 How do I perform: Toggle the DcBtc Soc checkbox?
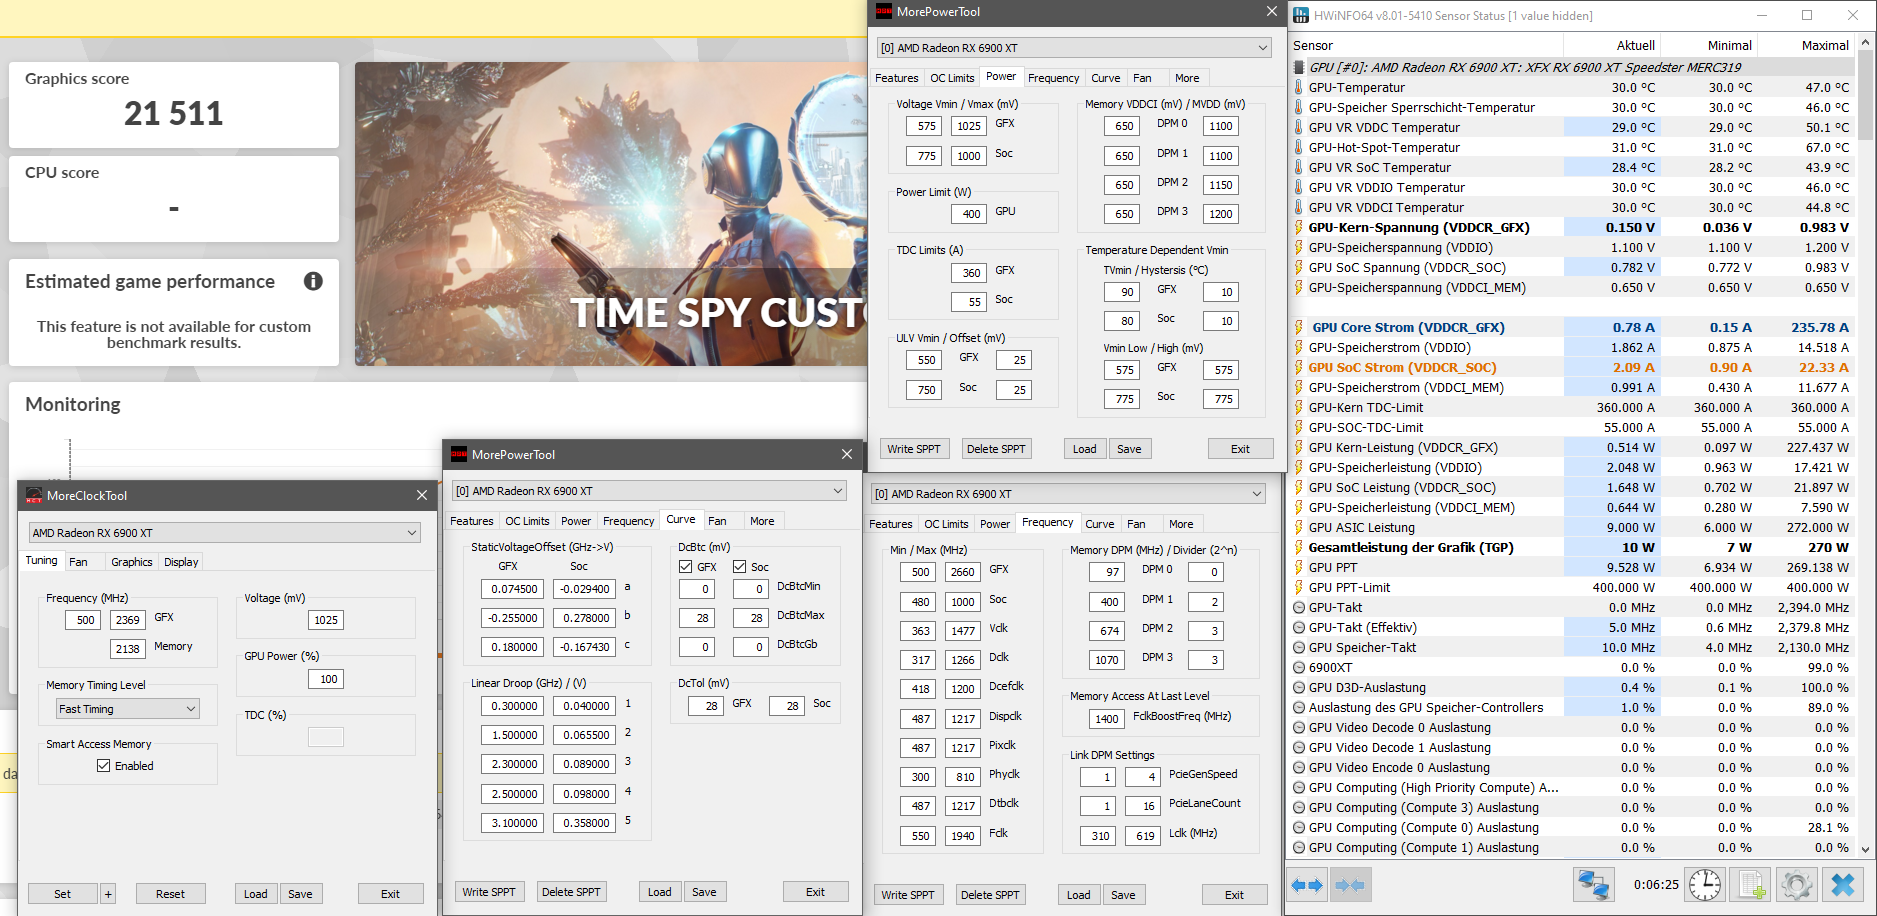740,566
